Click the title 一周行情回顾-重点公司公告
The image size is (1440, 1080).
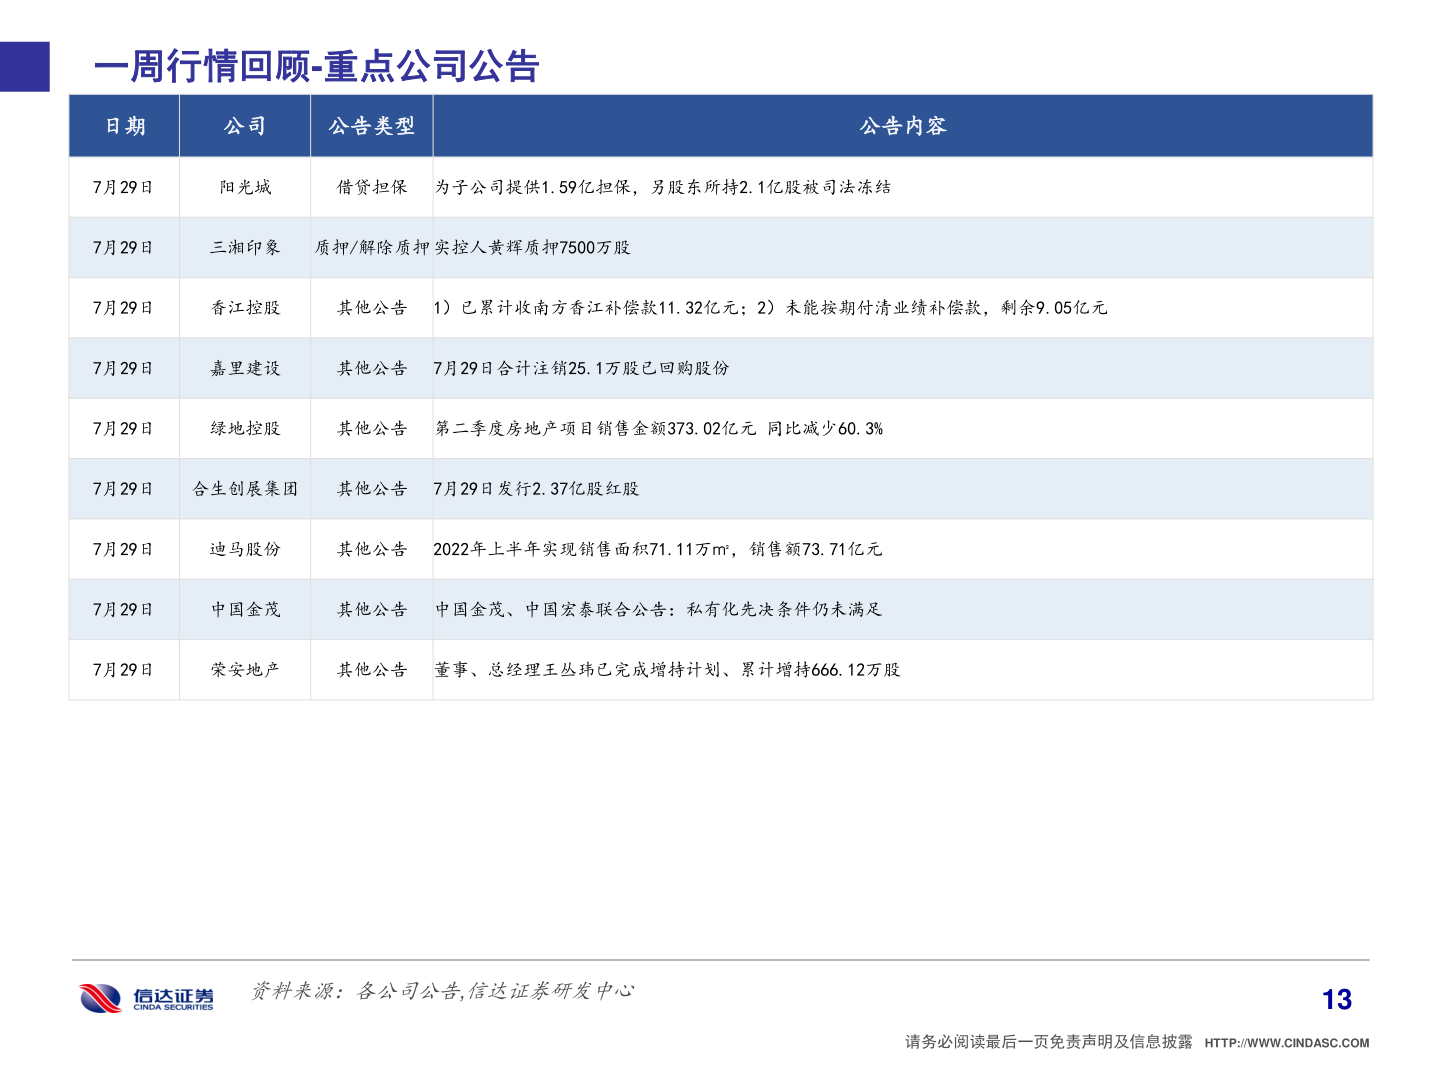[316, 68]
